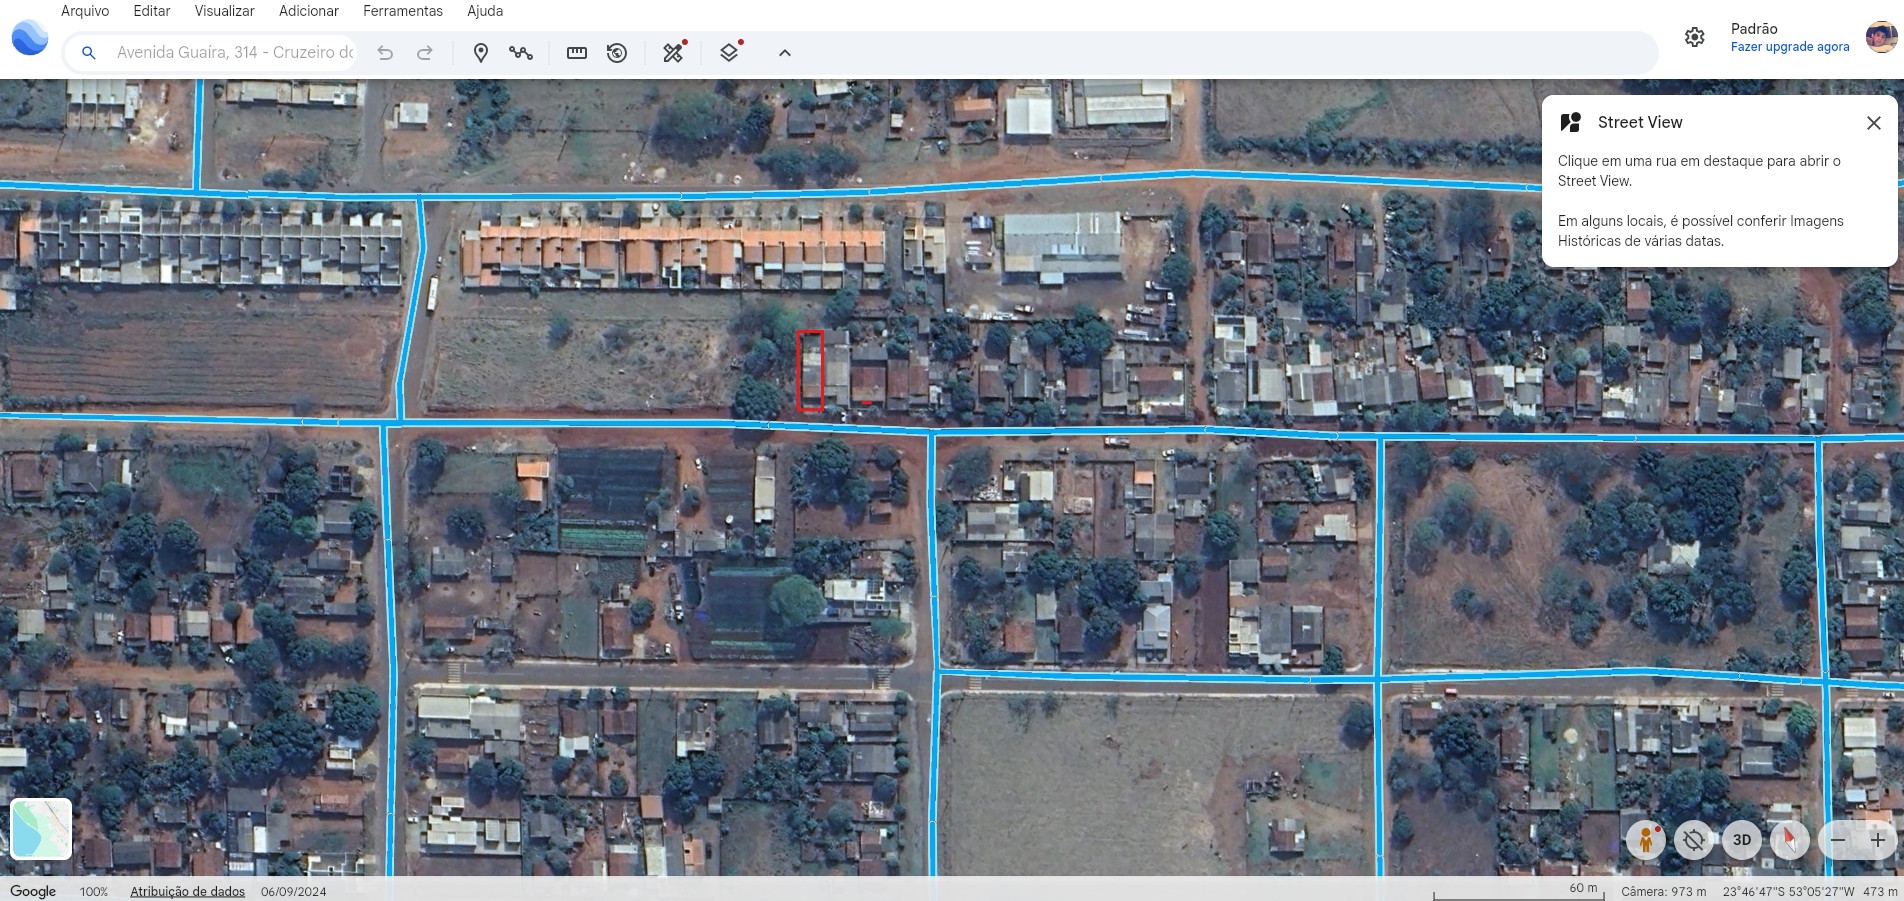The height and width of the screenshot is (901, 1904).
Task: Redo the last action
Action: pos(425,53)
